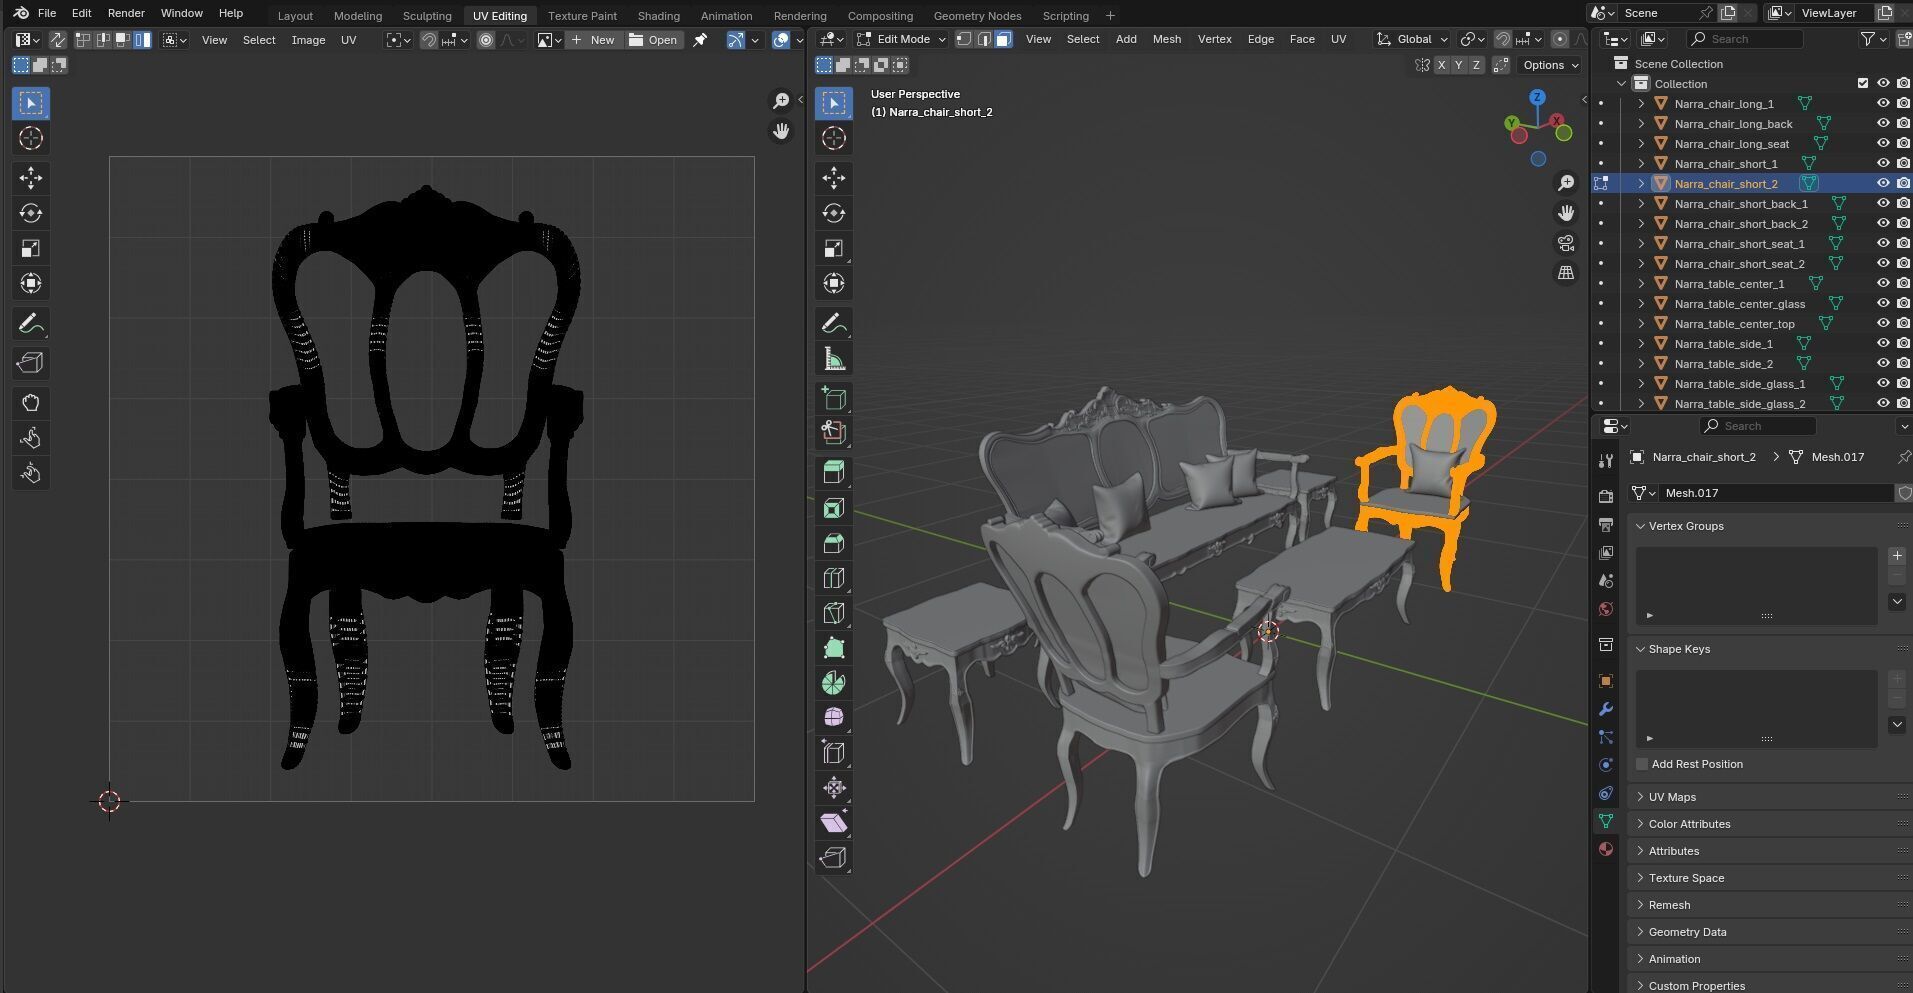
Task: Select the Scale tool in the 3D viewport toolbar
Action: pyautogui.click(x=834, y=248)
